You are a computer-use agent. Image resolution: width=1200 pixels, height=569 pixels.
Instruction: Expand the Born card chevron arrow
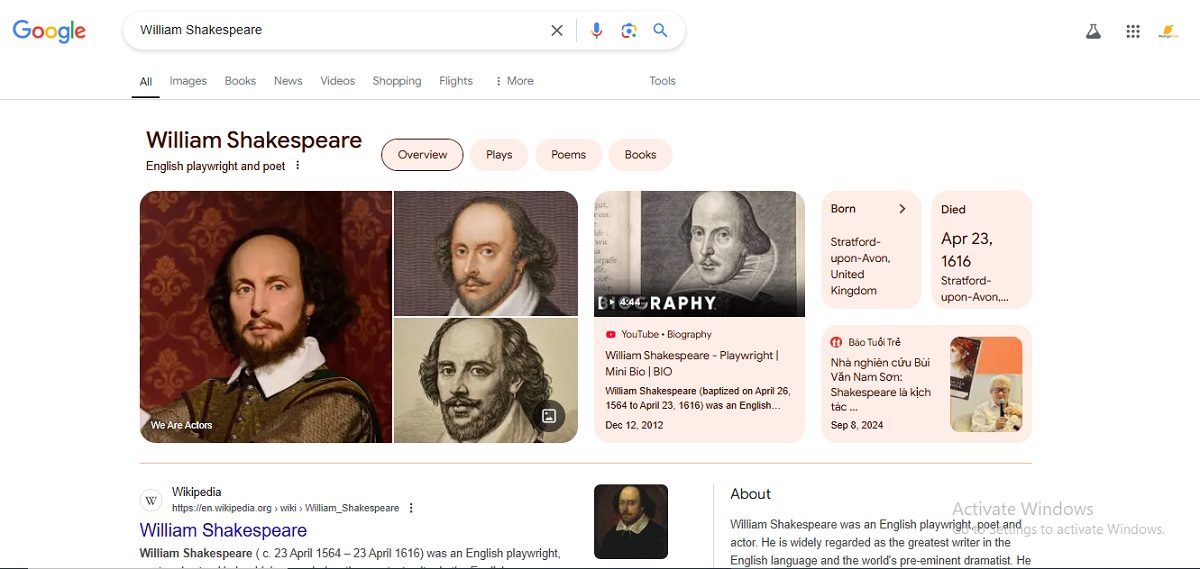(x=902, y=209)
